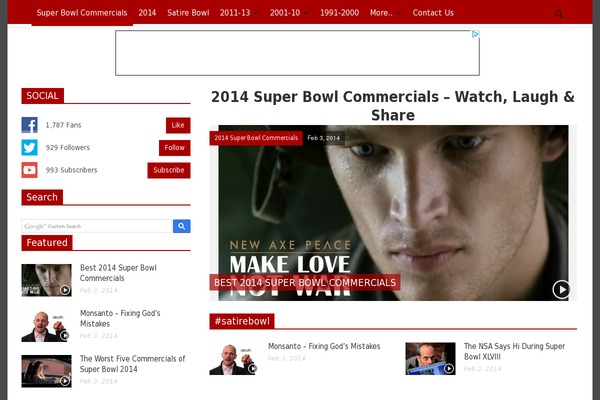Click the banner advertisement box
The height and width of the screenshot is (400, 600).
pyautogui.click(x=297, y=53)
